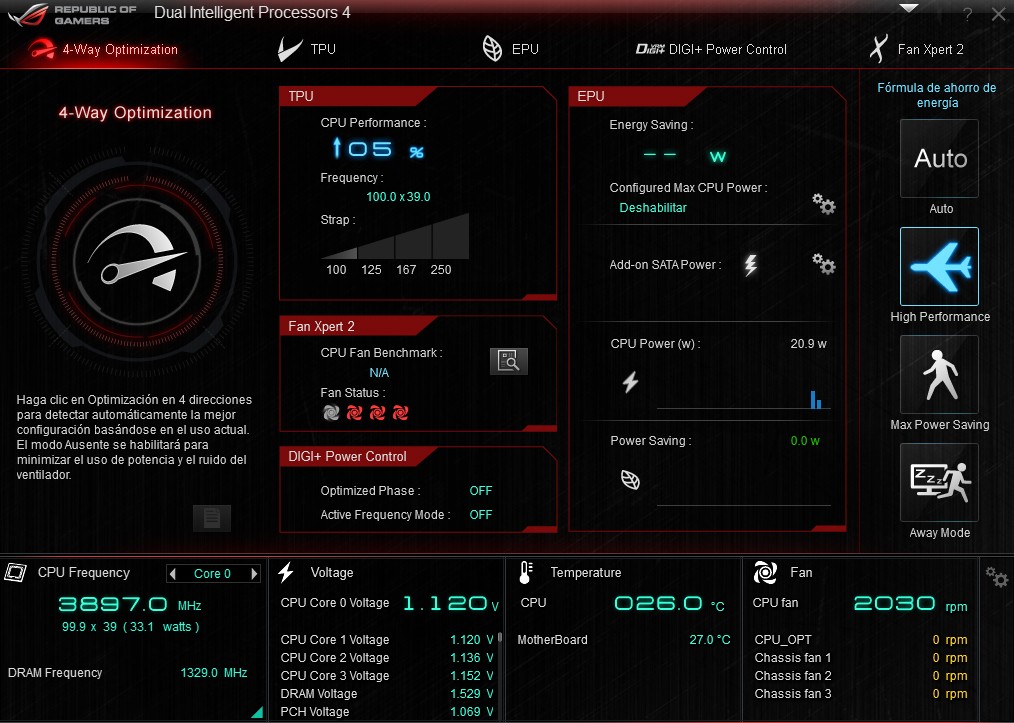Select next core with right arrow
The image size is (1014, 723).
tap(254, 574)
